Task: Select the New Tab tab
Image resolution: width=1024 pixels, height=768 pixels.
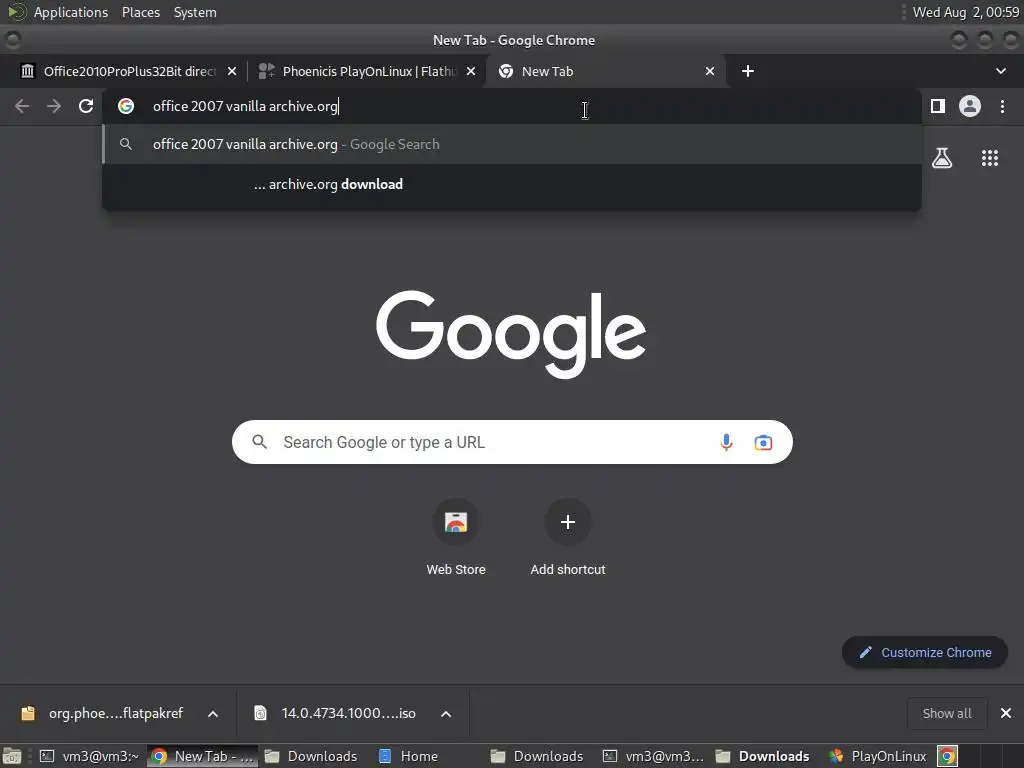Action: point(604,71)
